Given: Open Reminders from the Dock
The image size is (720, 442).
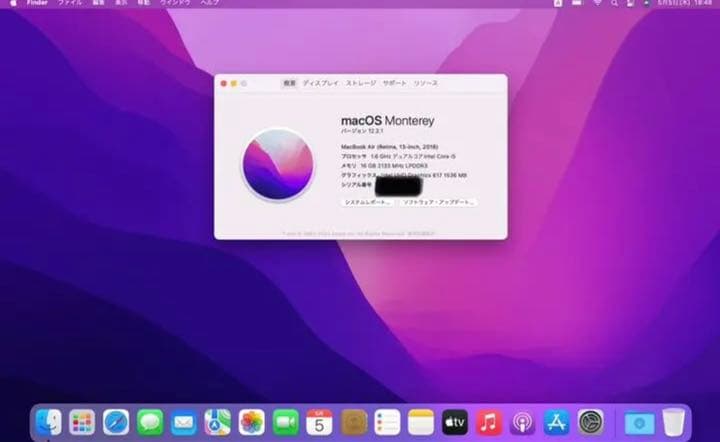Looking at the screenshot, I should (387, 422).
